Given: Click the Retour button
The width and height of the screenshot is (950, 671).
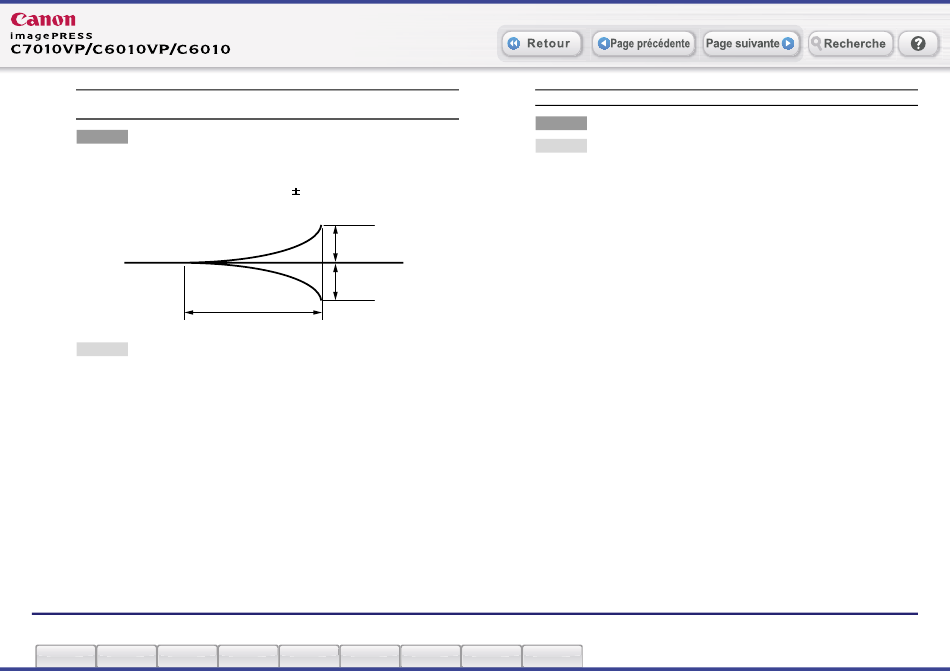Looking at the screenshot, I should point(542,44).
